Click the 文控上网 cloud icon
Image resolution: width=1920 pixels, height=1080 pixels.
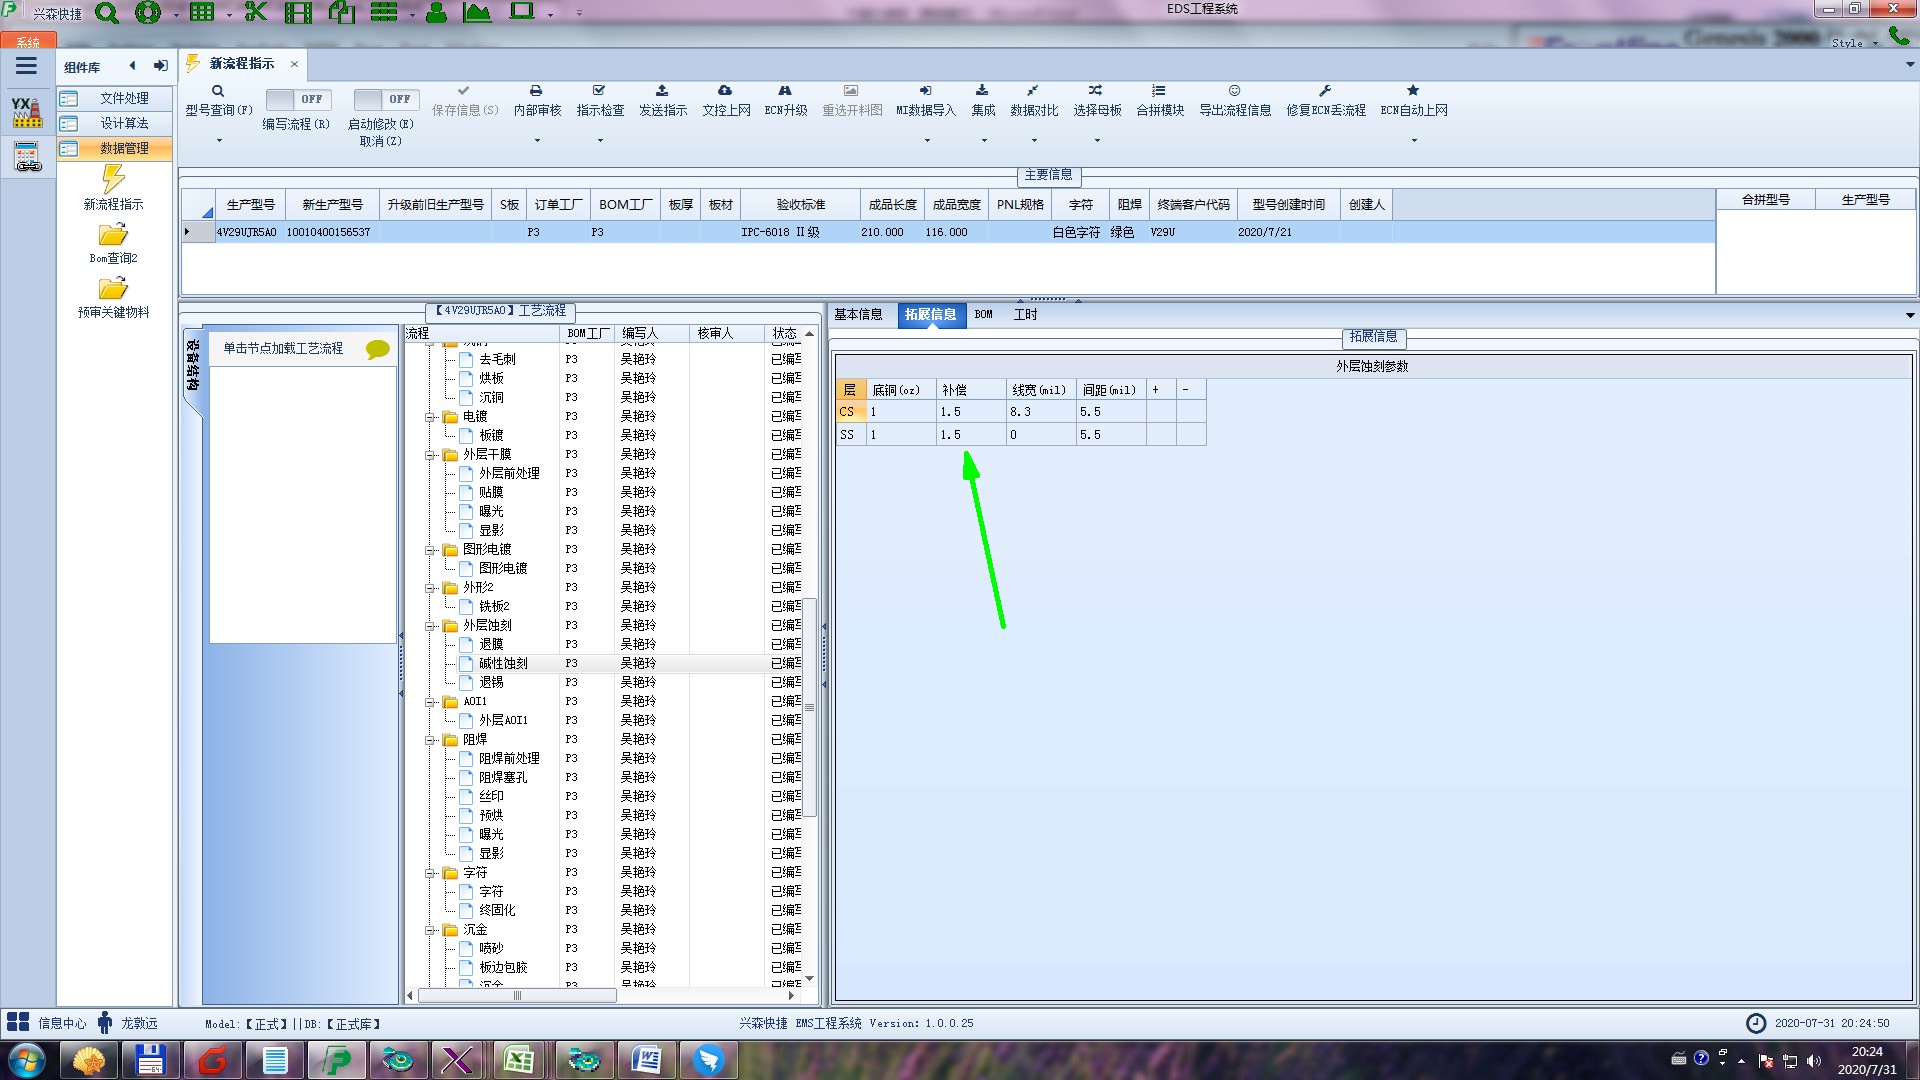pos(725,91)
